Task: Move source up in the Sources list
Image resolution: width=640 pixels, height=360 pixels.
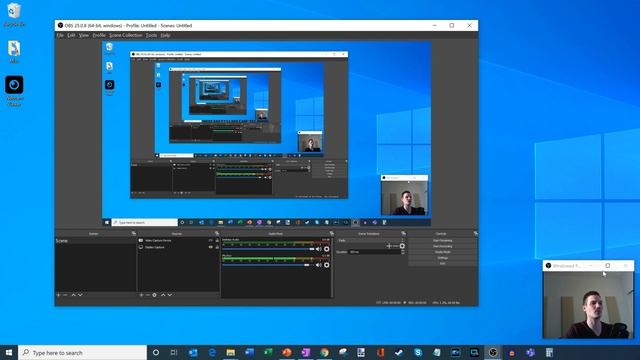Action: pos(163,295)
